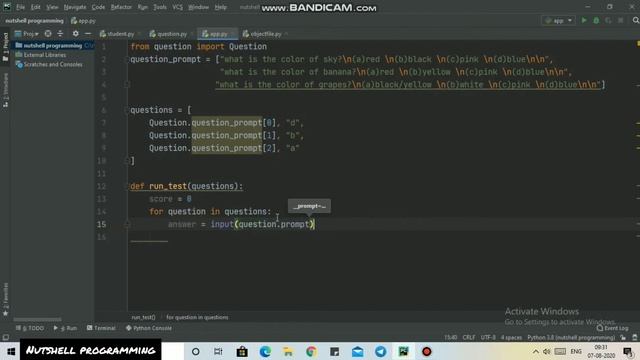Run the app configuration with green play icon
Viewport: 640px width, 360px height.
coord(584,20)
